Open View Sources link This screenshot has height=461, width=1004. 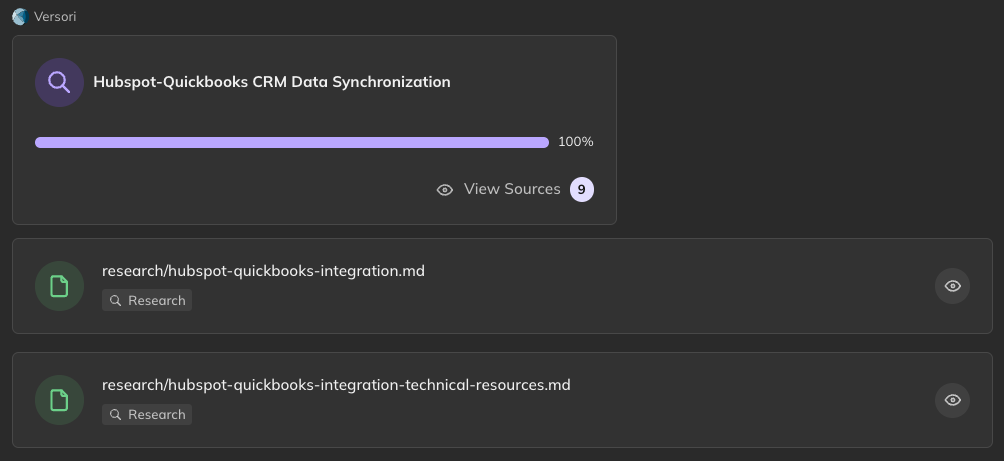click(x=511, y=189)
